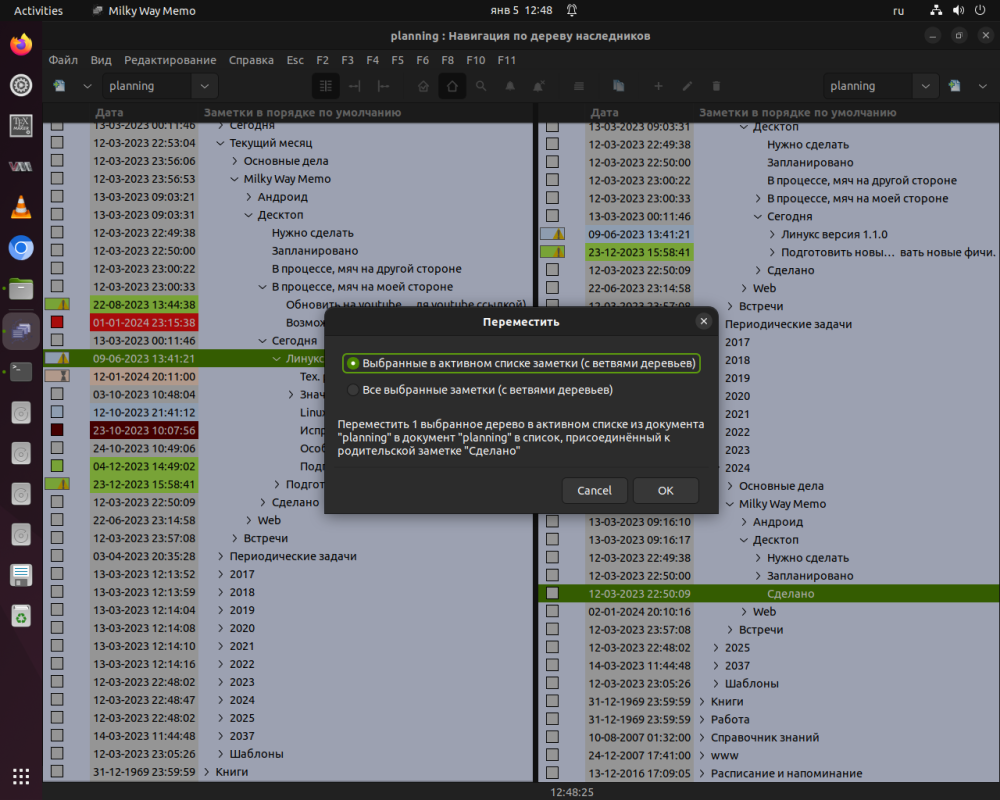Click the copy notes icon in the toolbar
The width and height of the screenshot is (1000, 800).
tap(618, 86)
